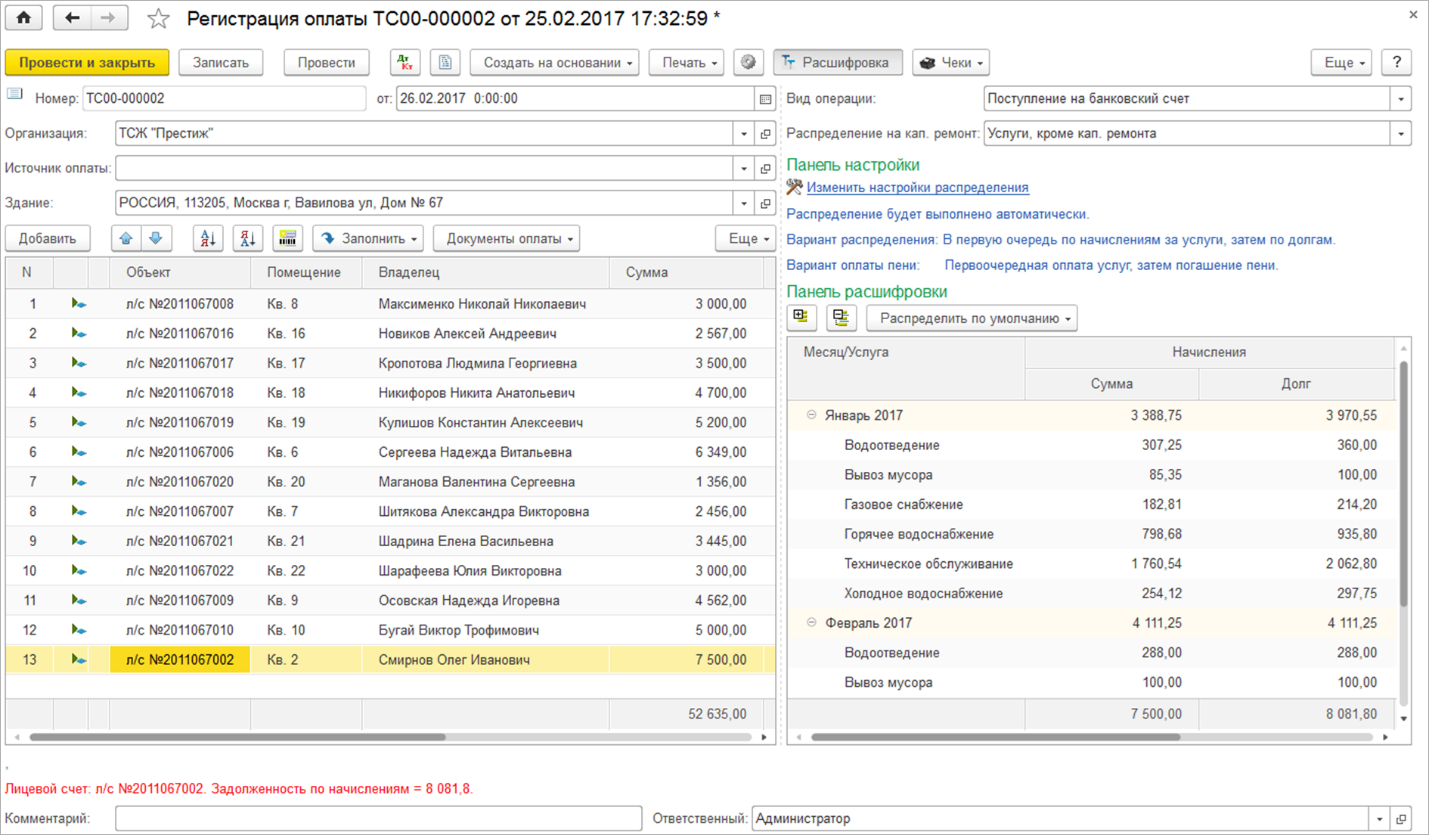Click into the Комментарий input field
Screen dimensions: 1429x835
pos(378,818)
